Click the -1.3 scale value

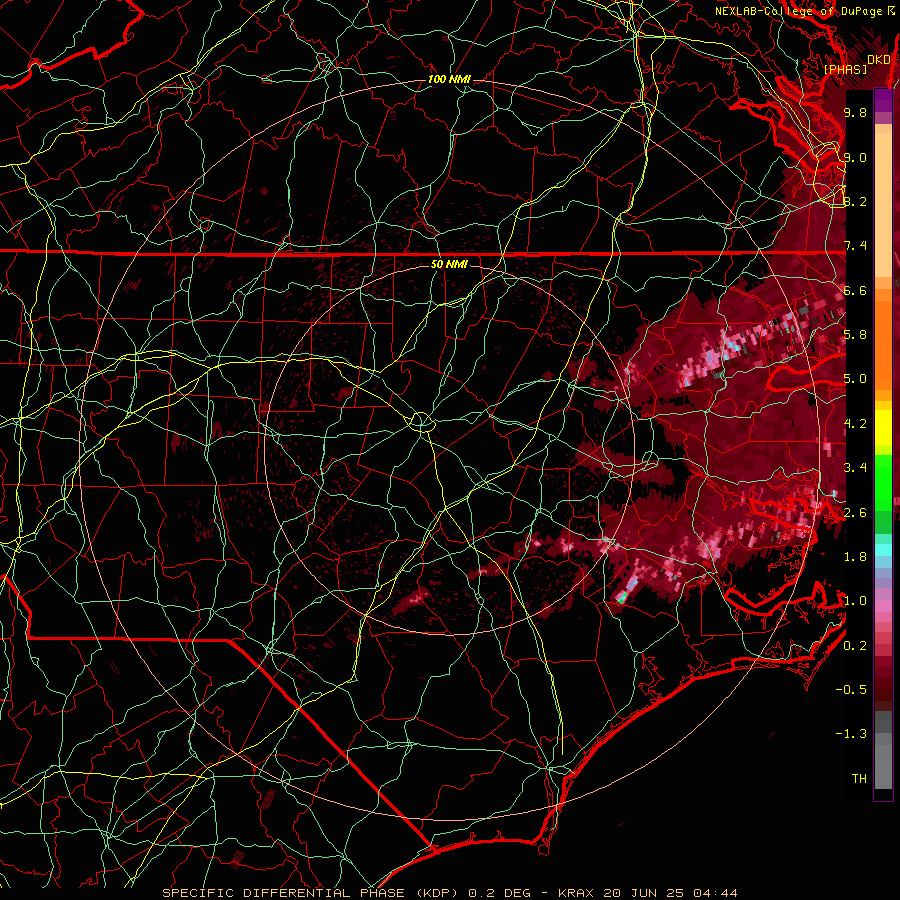[x=851, y=734]
